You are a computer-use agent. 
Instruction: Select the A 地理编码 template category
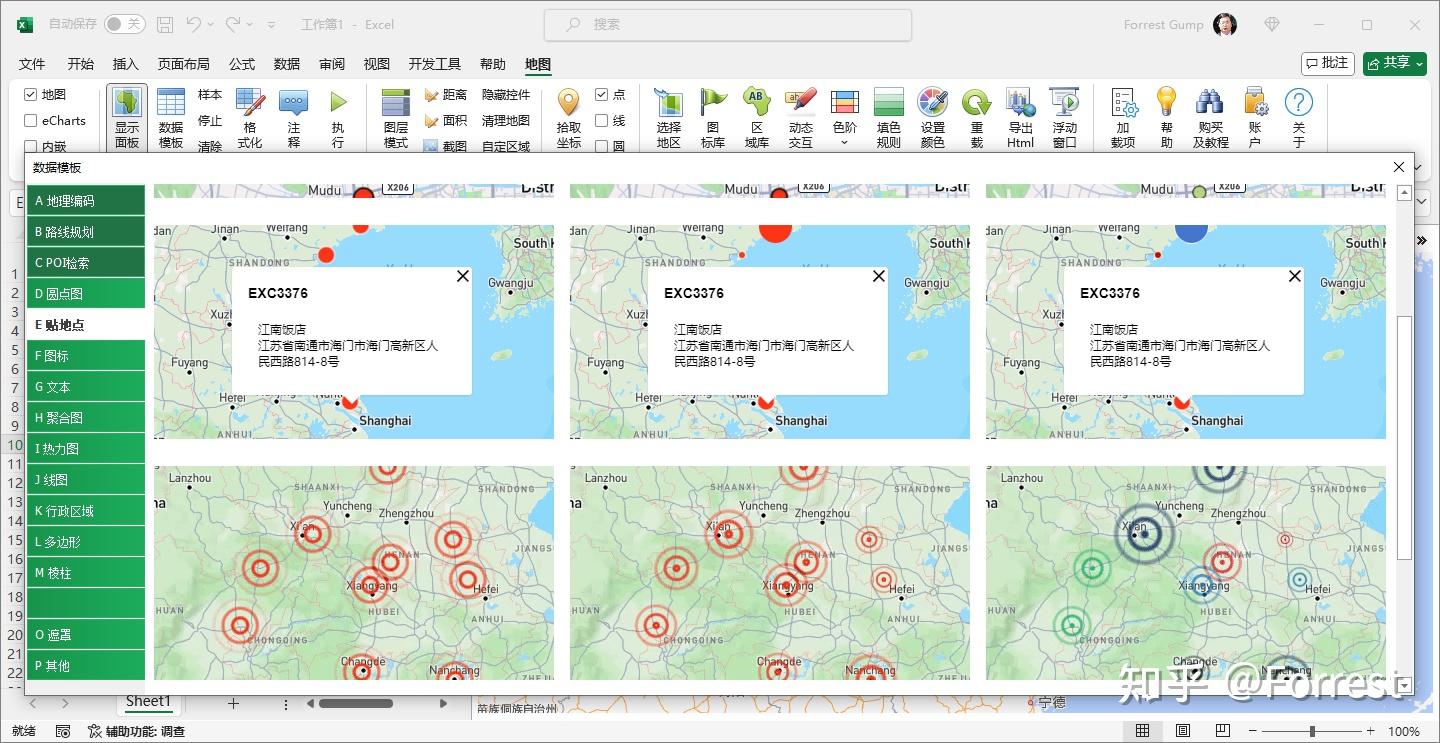click(x=86, y=200)
